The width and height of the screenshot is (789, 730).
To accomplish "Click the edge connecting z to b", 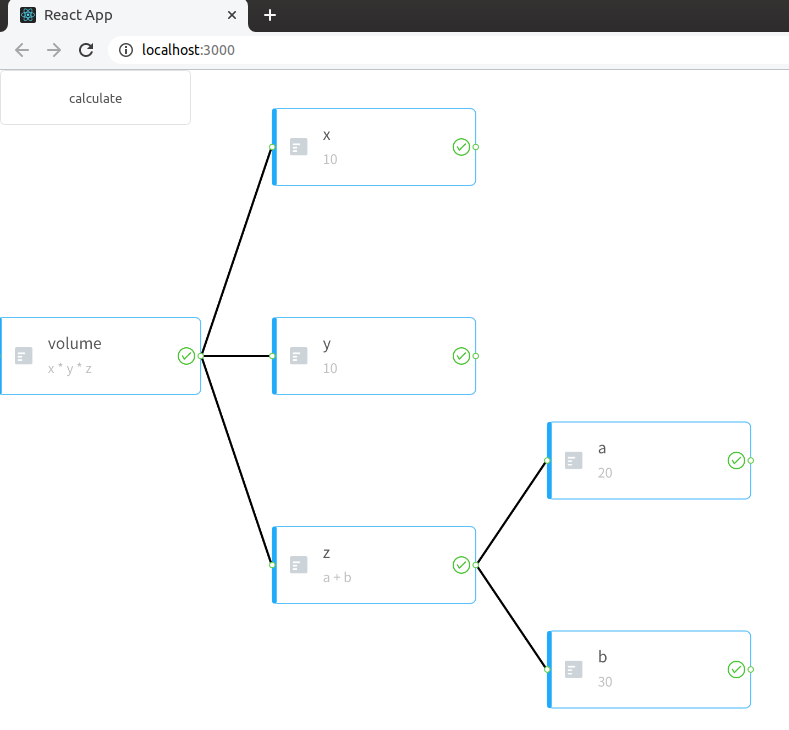I will pyautogui.click(x=511, y=617).
